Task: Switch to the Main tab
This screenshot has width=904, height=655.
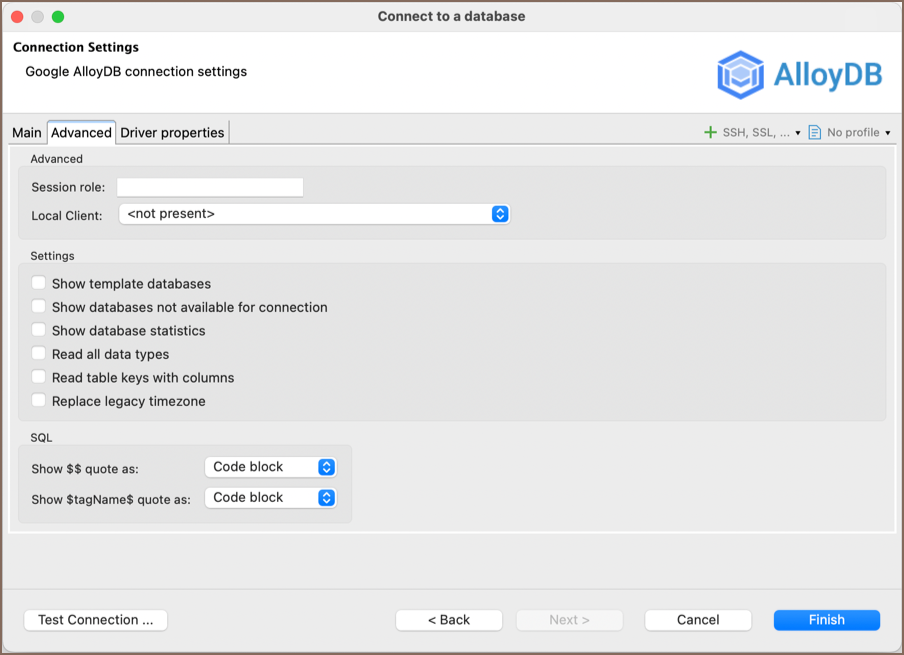Action: pyautogui.click(x=27, y=132)
